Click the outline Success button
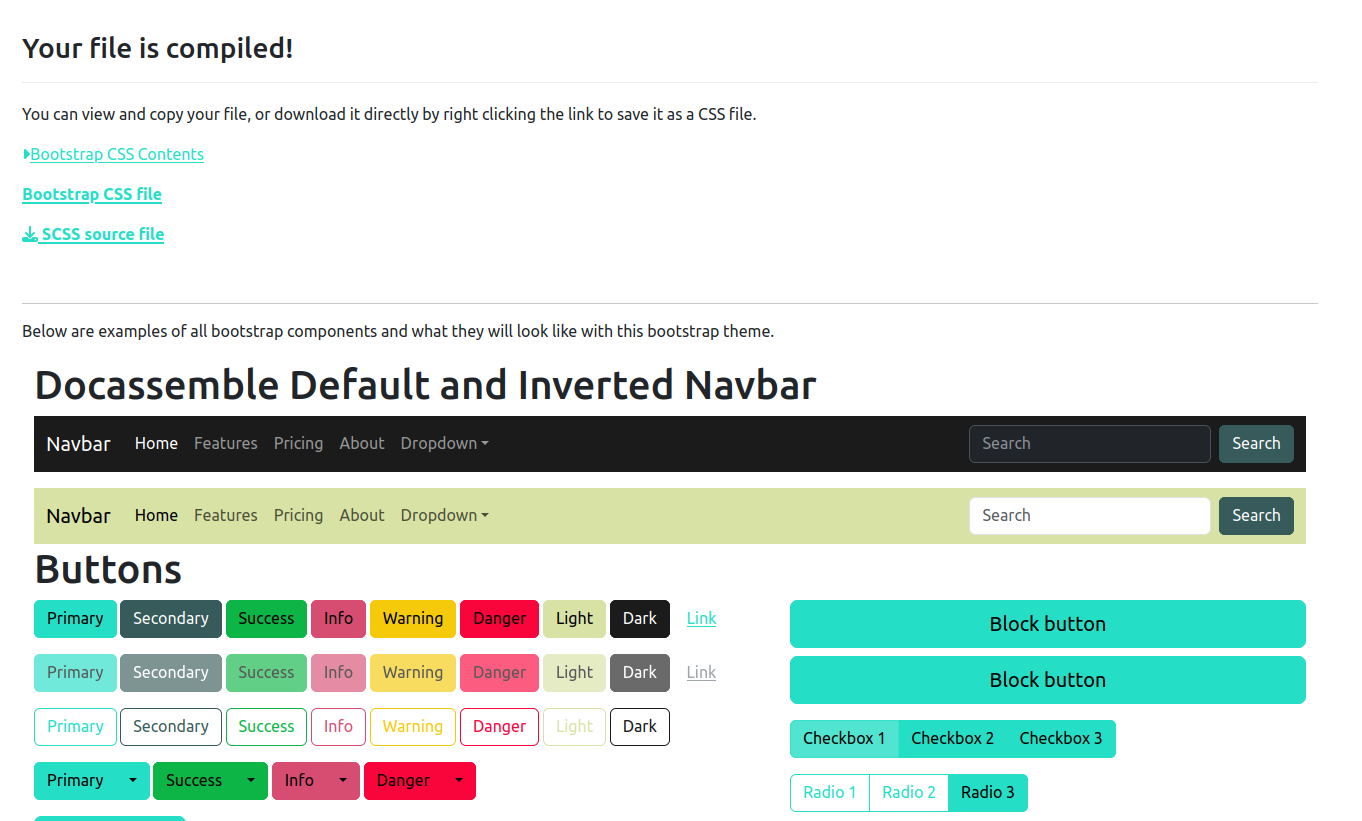 point(266,727)
